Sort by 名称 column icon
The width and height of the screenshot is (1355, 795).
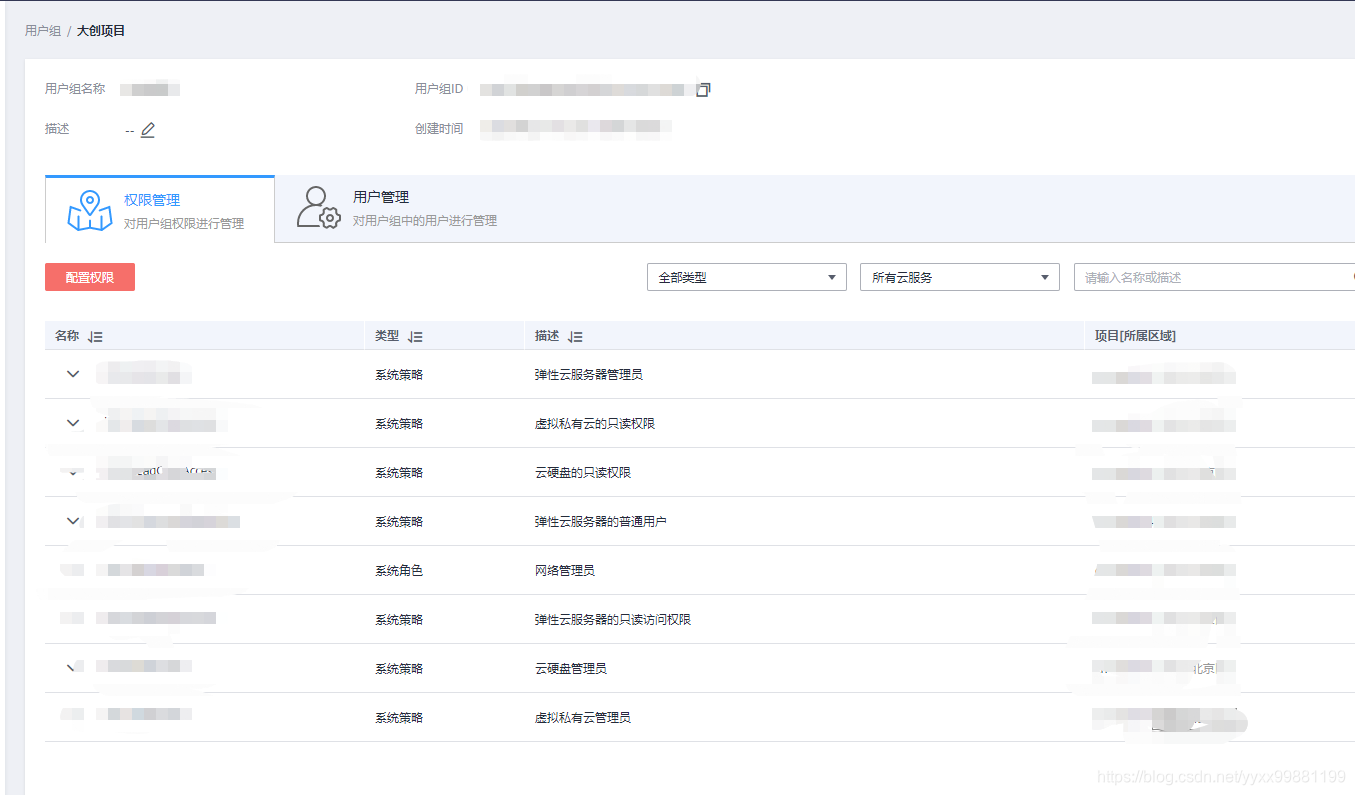tap(95, 337)
